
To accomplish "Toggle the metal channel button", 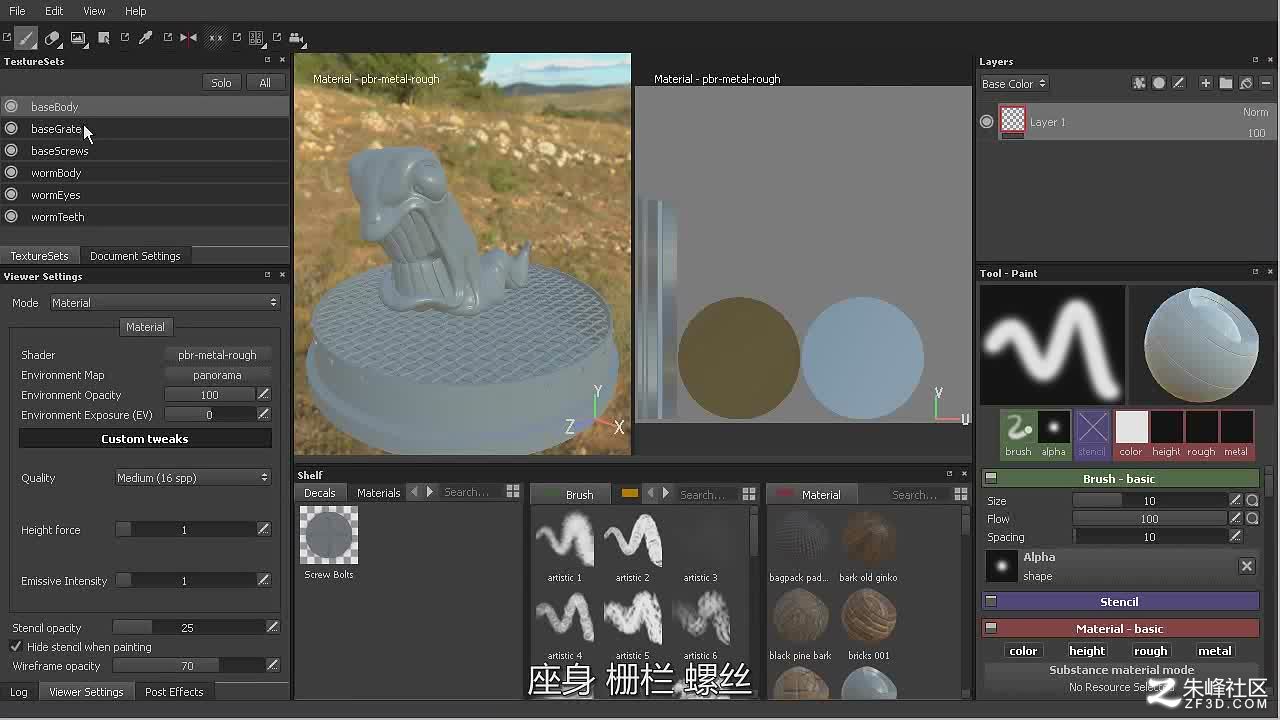I will coord(1215,651).
